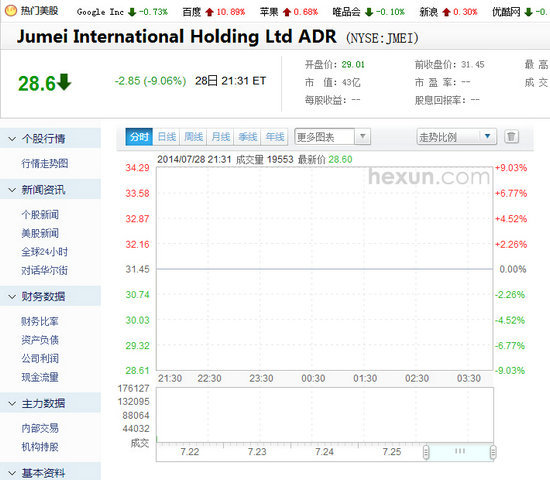Open the 机构持股 link

point(40,447)
